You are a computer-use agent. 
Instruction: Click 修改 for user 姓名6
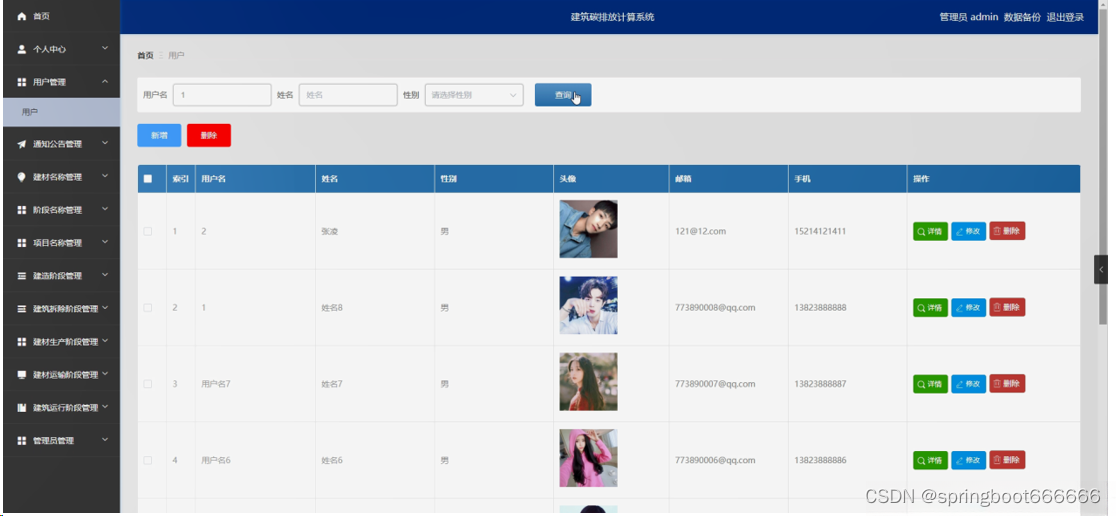(x=968, y=460)
